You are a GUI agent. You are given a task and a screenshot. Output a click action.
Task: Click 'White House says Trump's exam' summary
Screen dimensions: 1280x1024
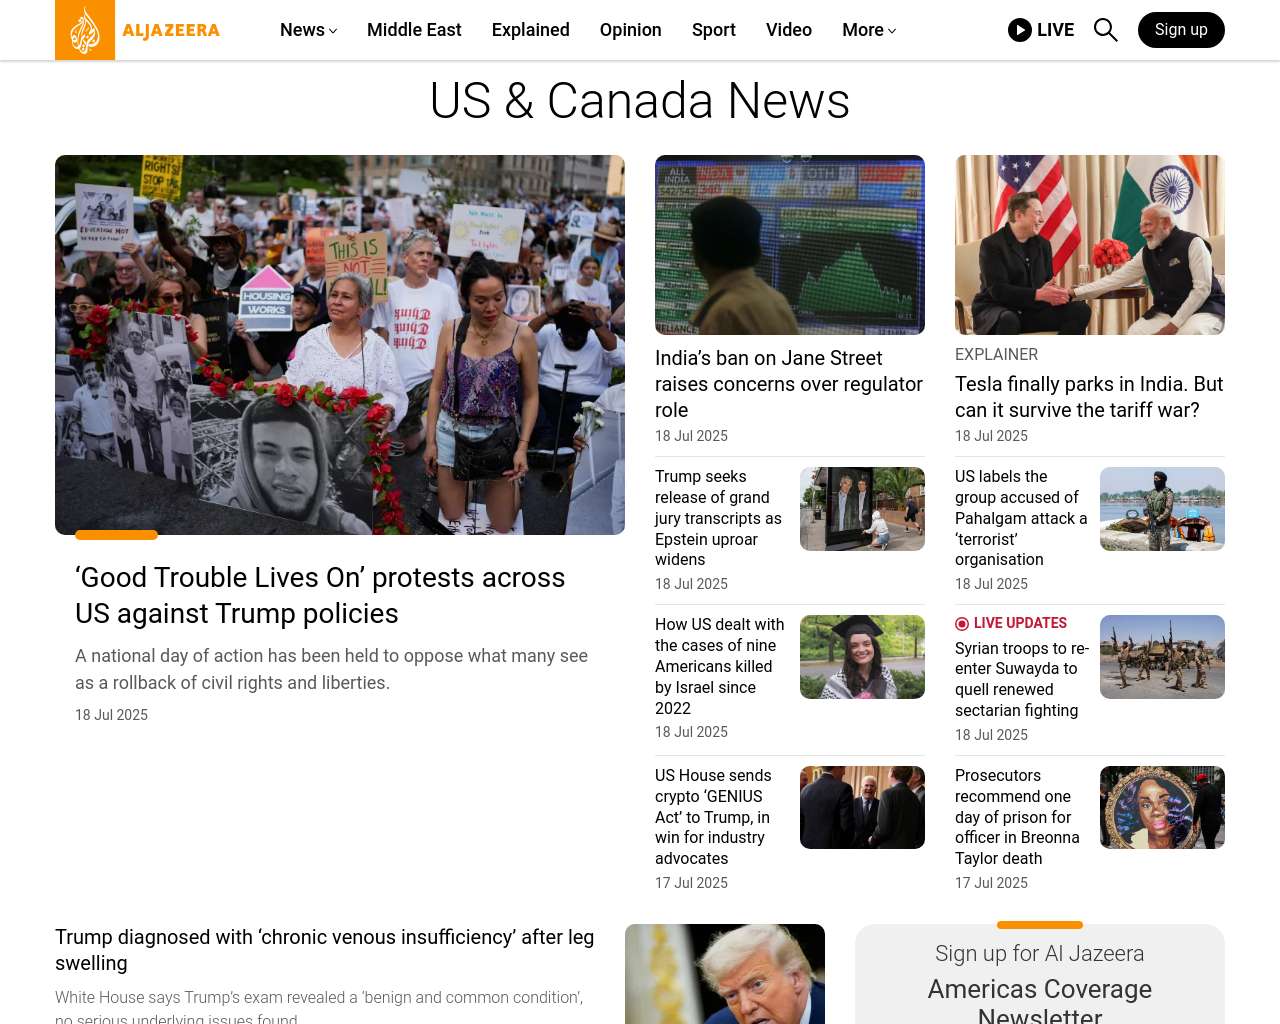[319, 1006]
